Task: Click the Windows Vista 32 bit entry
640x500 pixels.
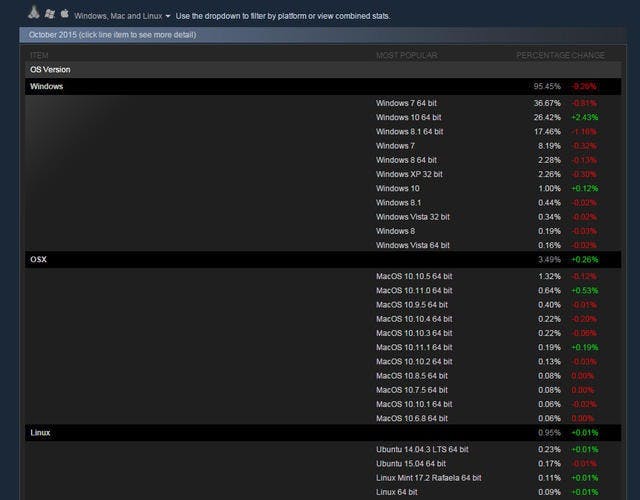Action: 413,217
